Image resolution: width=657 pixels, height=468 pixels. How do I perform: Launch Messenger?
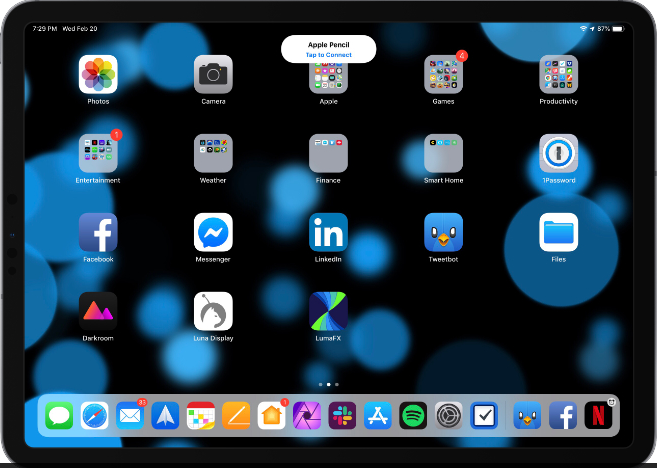click(213, 232)
